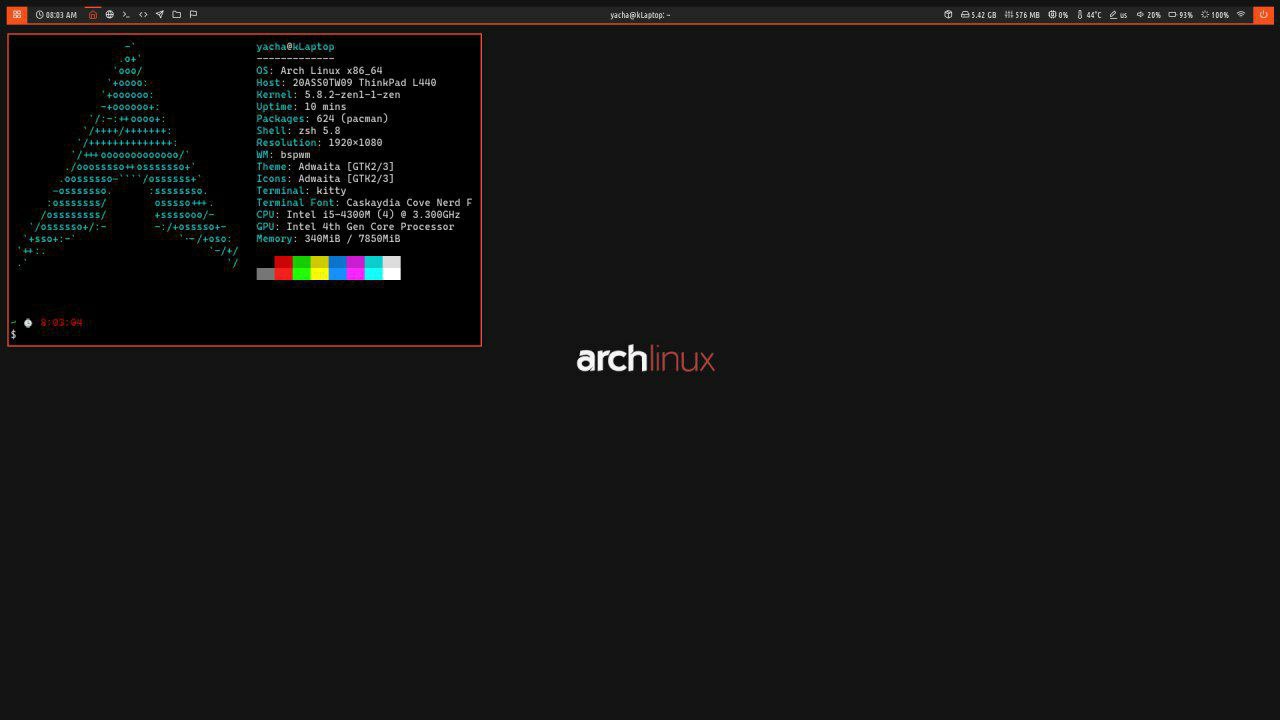The image size is (1280, 720).
Task: Click the green swatch in neofetch palette
Action: coord(301,268)
